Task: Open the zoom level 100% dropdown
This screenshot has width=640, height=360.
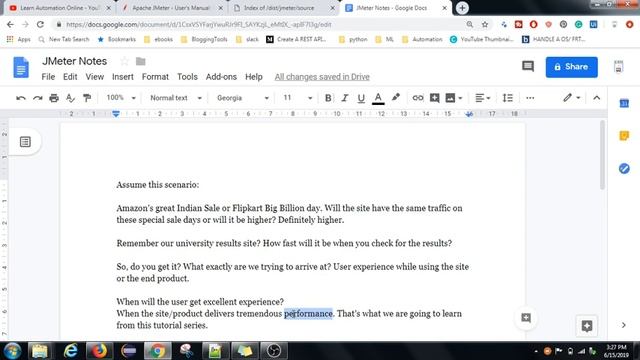Action: point(121,98)
